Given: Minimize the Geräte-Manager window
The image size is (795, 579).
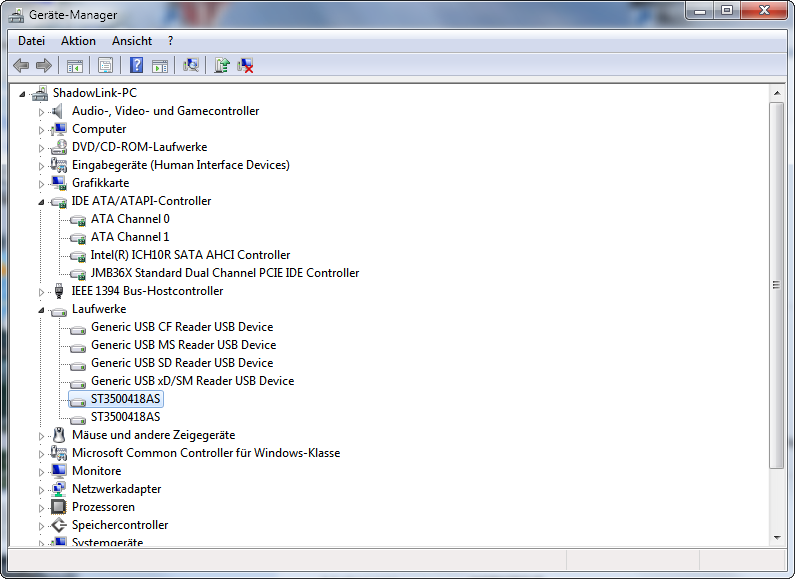Looking at the screenshot, I should point(700,11).
